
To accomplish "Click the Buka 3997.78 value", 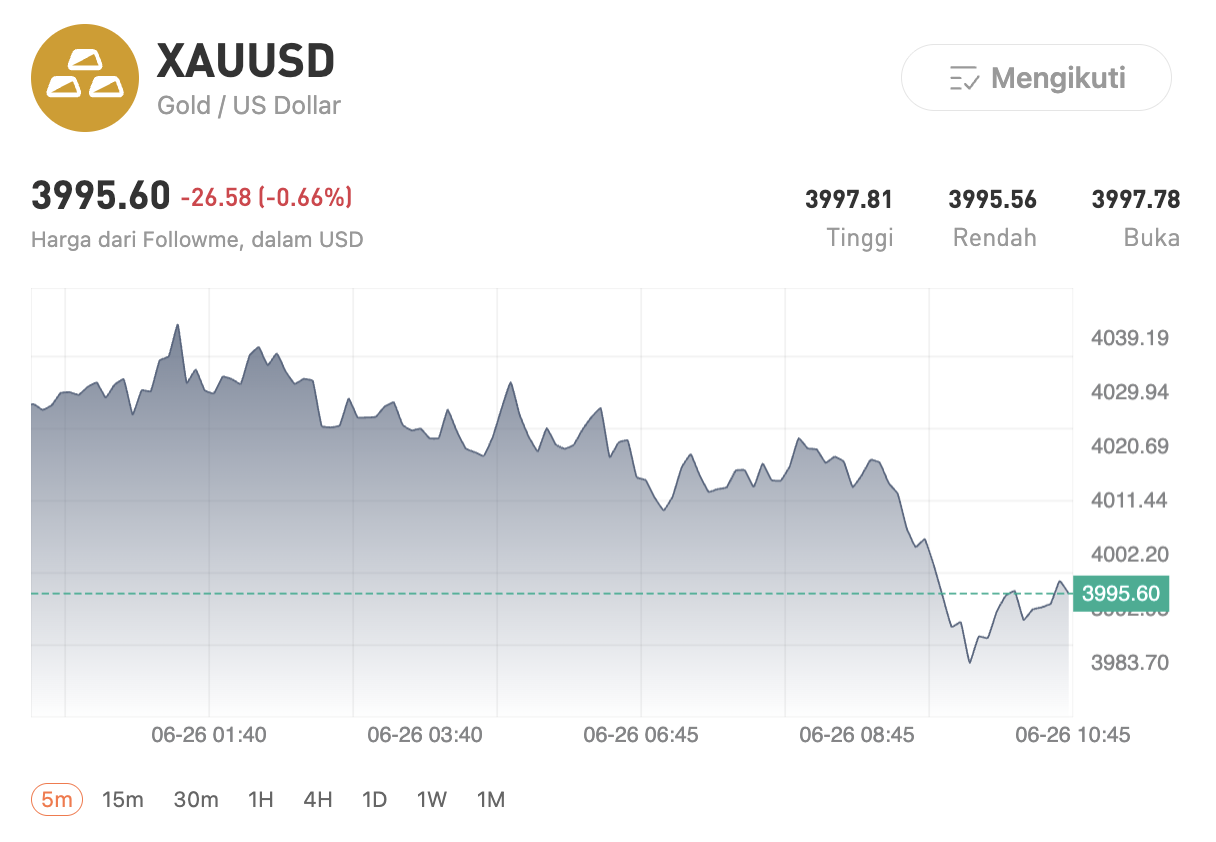I will (1136, 200).
